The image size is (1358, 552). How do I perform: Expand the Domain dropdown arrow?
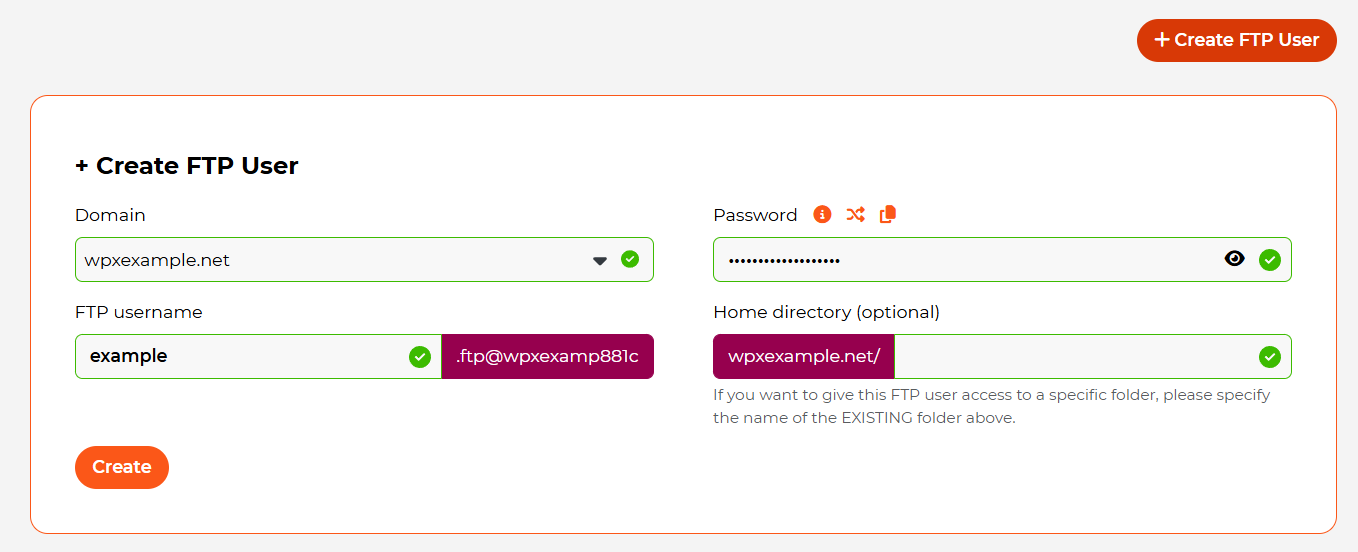tap(600, 260)
